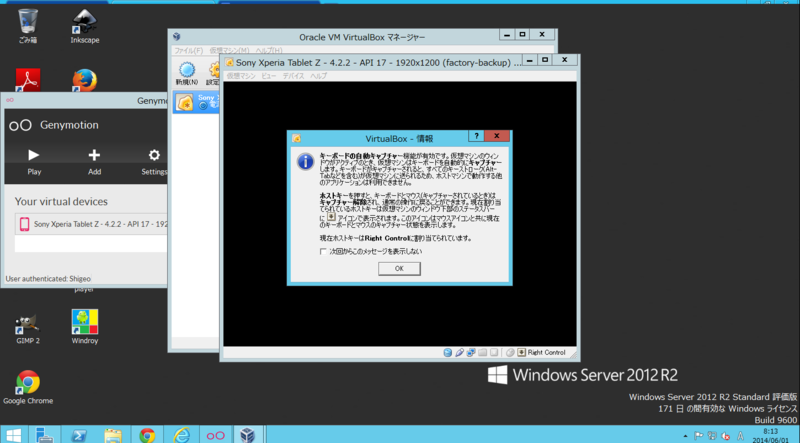Click the Action Center flag tray icon
This screenshot has width=800, height=443.
698,436
